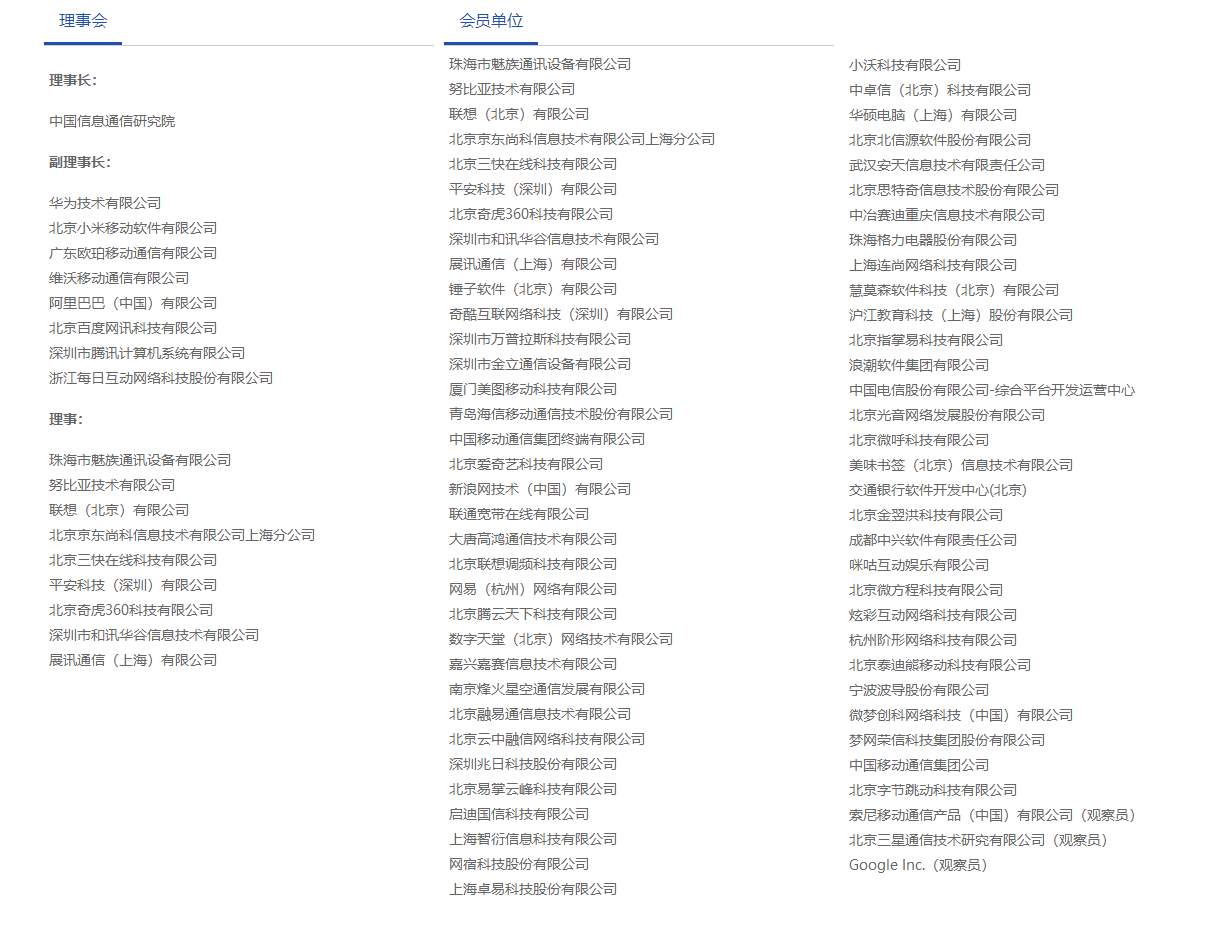Click 中卓信(北京)科技有限公司
The width and height of the screenshot is (1228, 928).
click(x=940, y=90)
